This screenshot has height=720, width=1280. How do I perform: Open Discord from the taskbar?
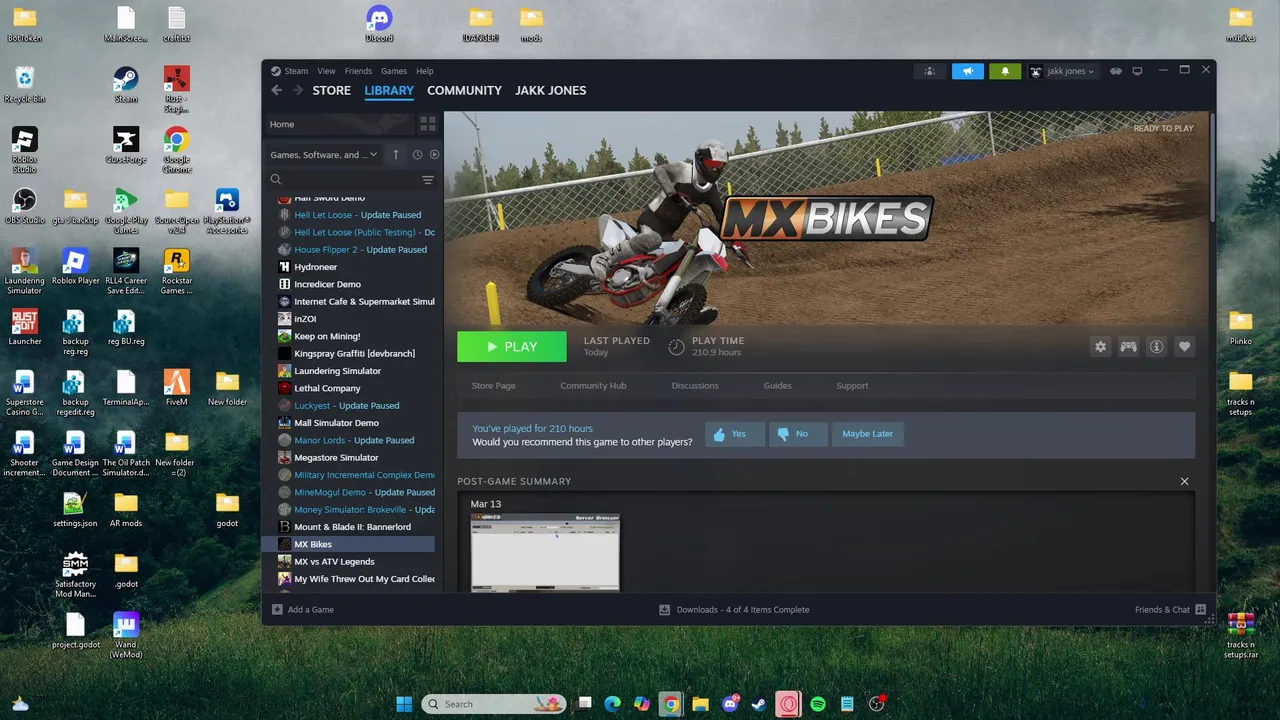(730, 704)
